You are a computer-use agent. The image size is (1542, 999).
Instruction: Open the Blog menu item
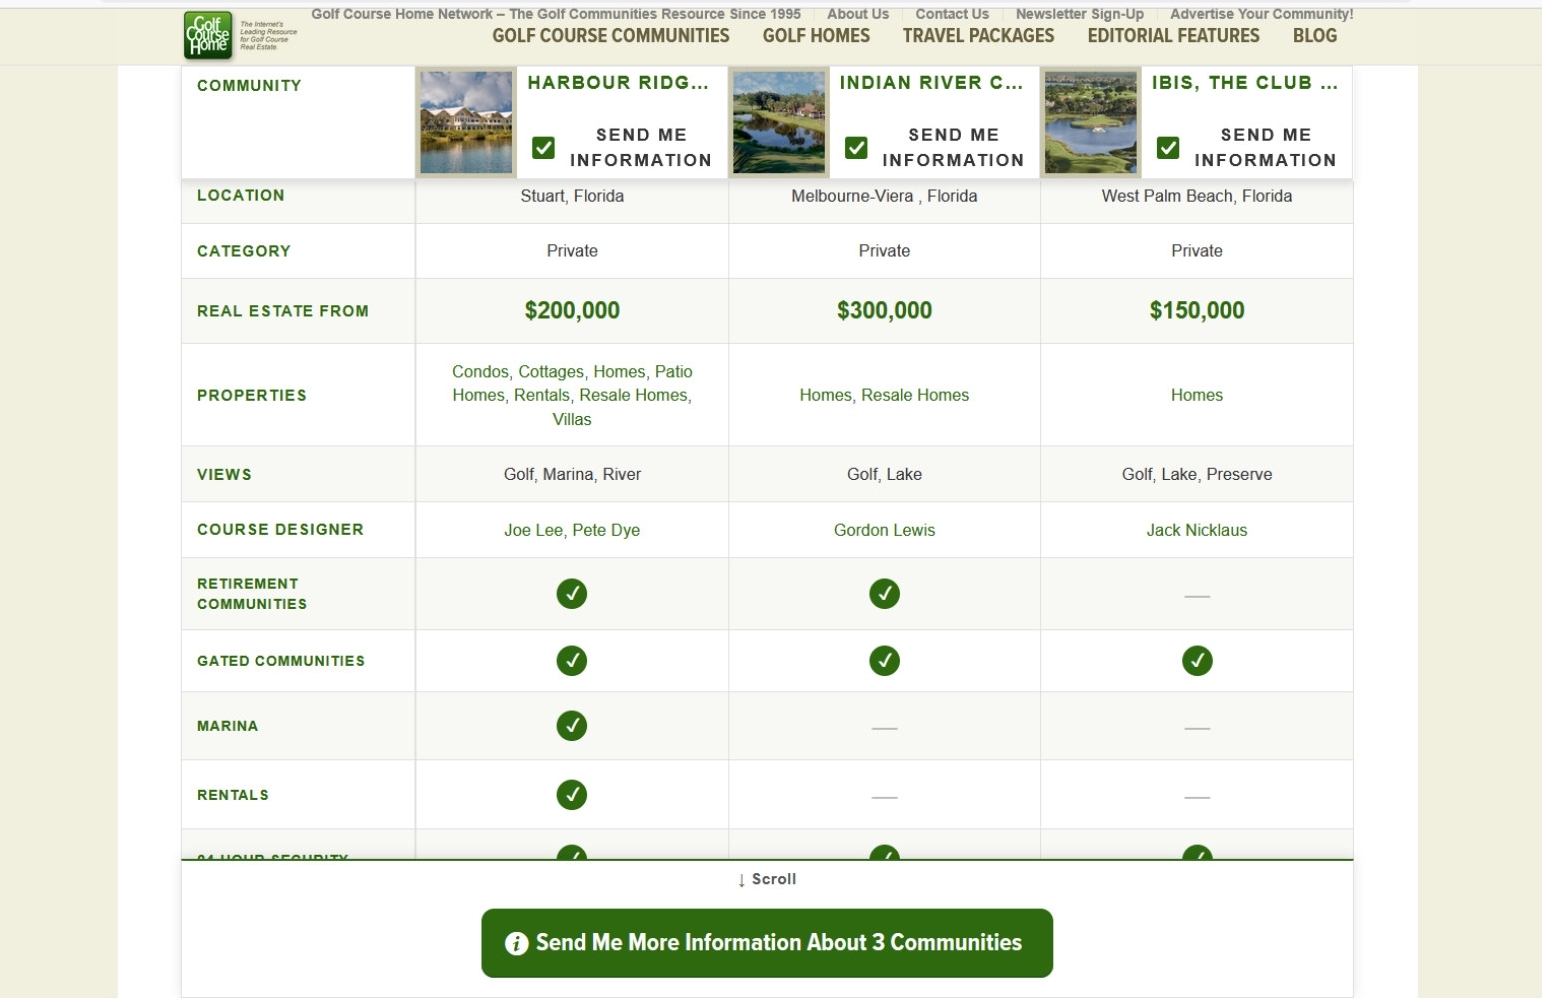pos(1315,35)
